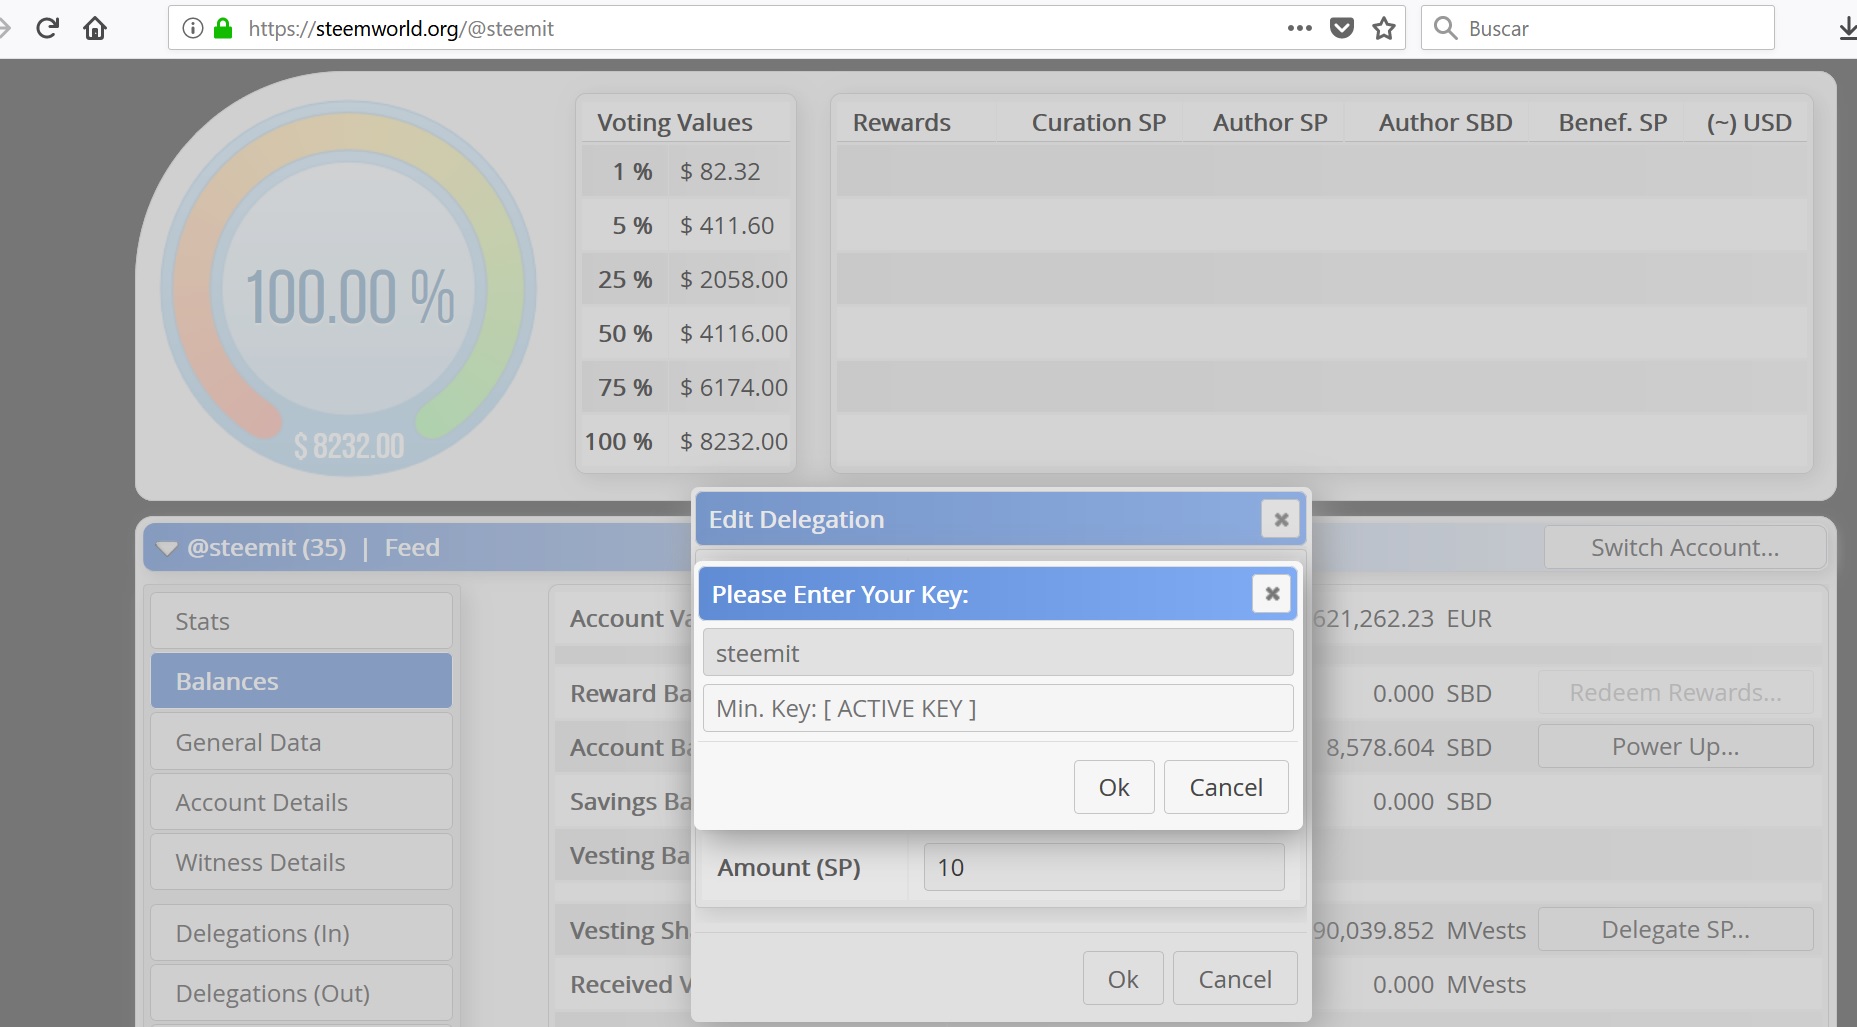Image resolution: width=1857 pixels, height=1027 pixels.
Task: Open General Data tab
Action: 301,742
